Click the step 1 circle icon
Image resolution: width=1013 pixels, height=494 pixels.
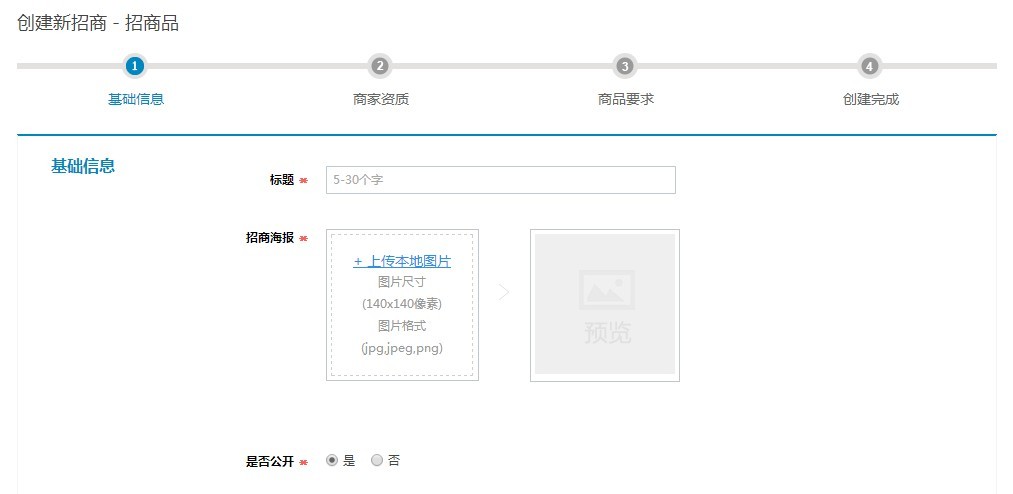coord(135,66)
